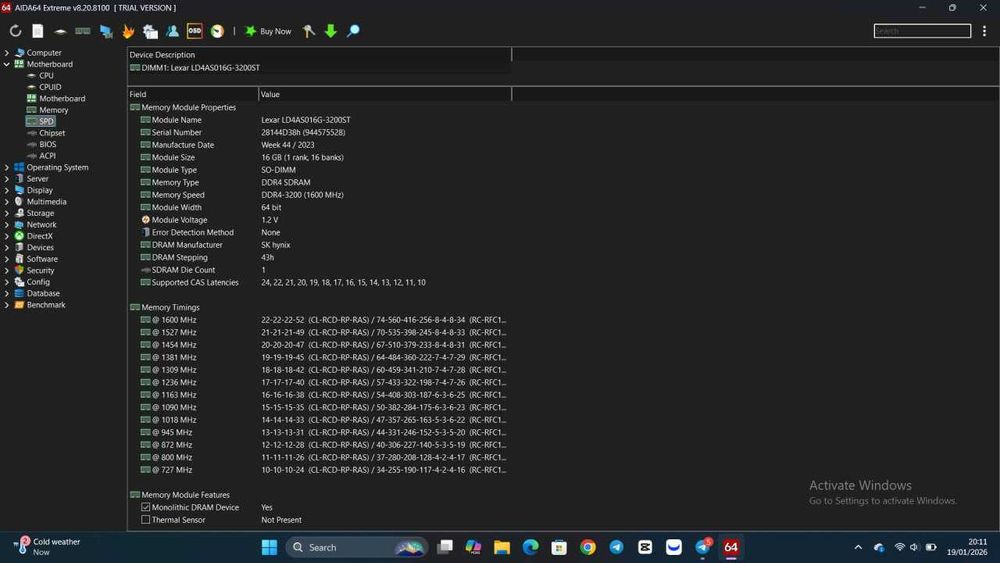
Task: Select the DirectX tree item
Action: tap(40, 236)
